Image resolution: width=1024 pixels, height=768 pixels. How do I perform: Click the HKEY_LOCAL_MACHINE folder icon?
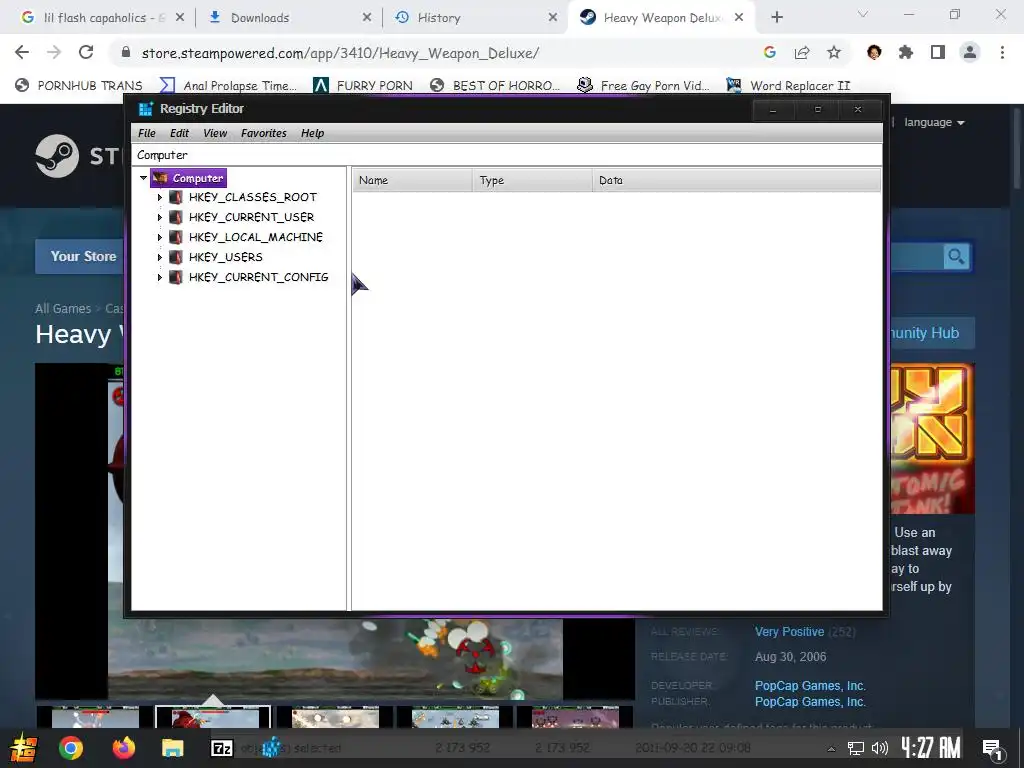click(176, 237)
